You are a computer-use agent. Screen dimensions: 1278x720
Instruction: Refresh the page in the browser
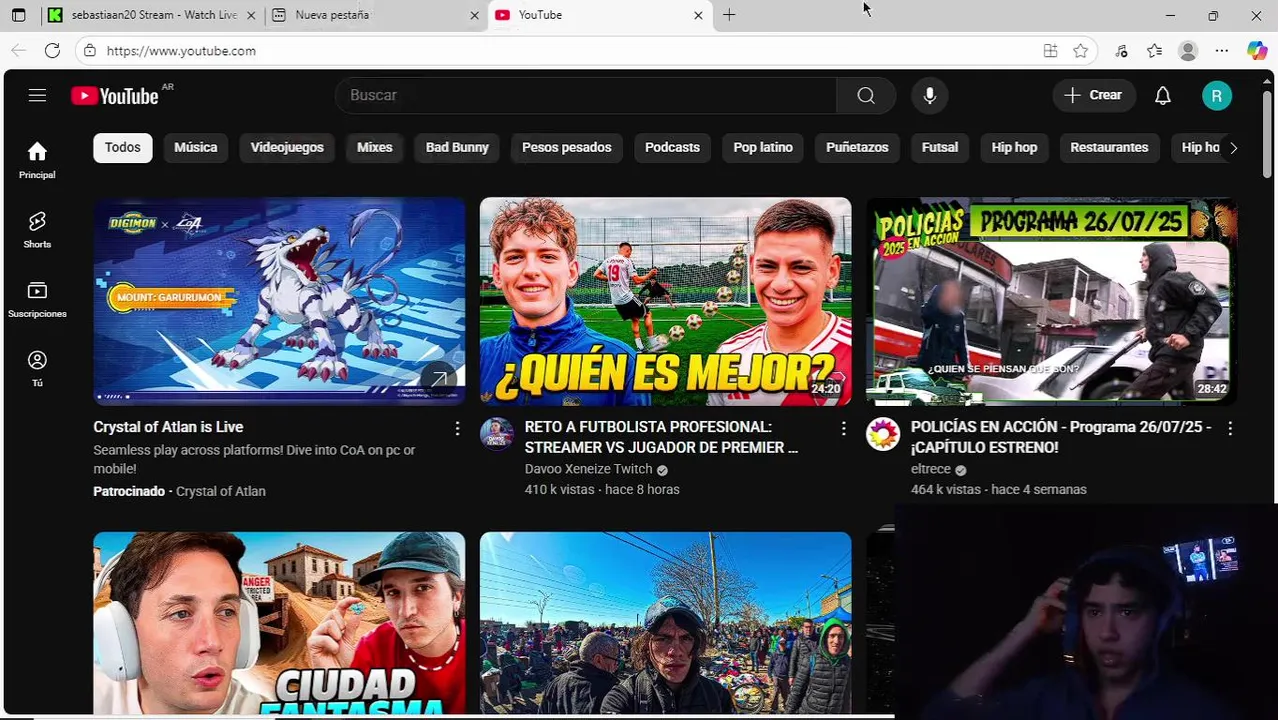[x=52, y=51]
